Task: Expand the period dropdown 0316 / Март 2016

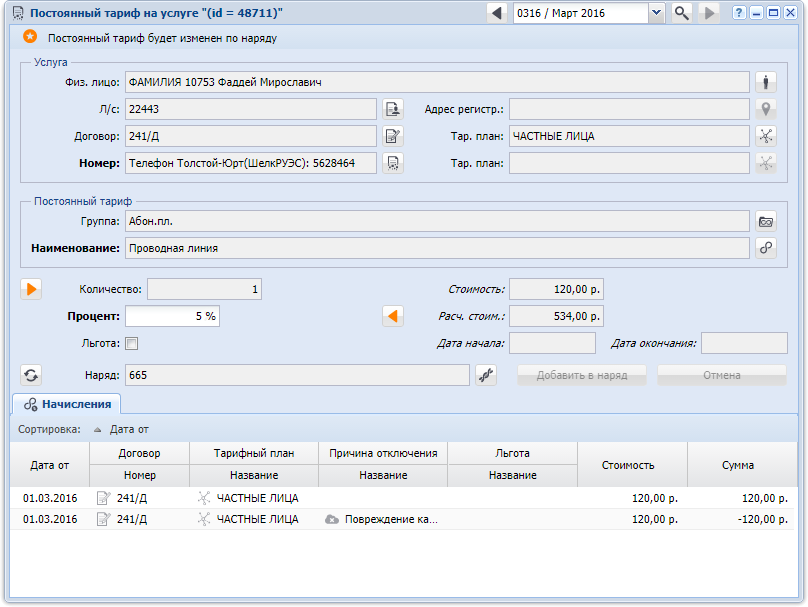Action: point(656,13)
